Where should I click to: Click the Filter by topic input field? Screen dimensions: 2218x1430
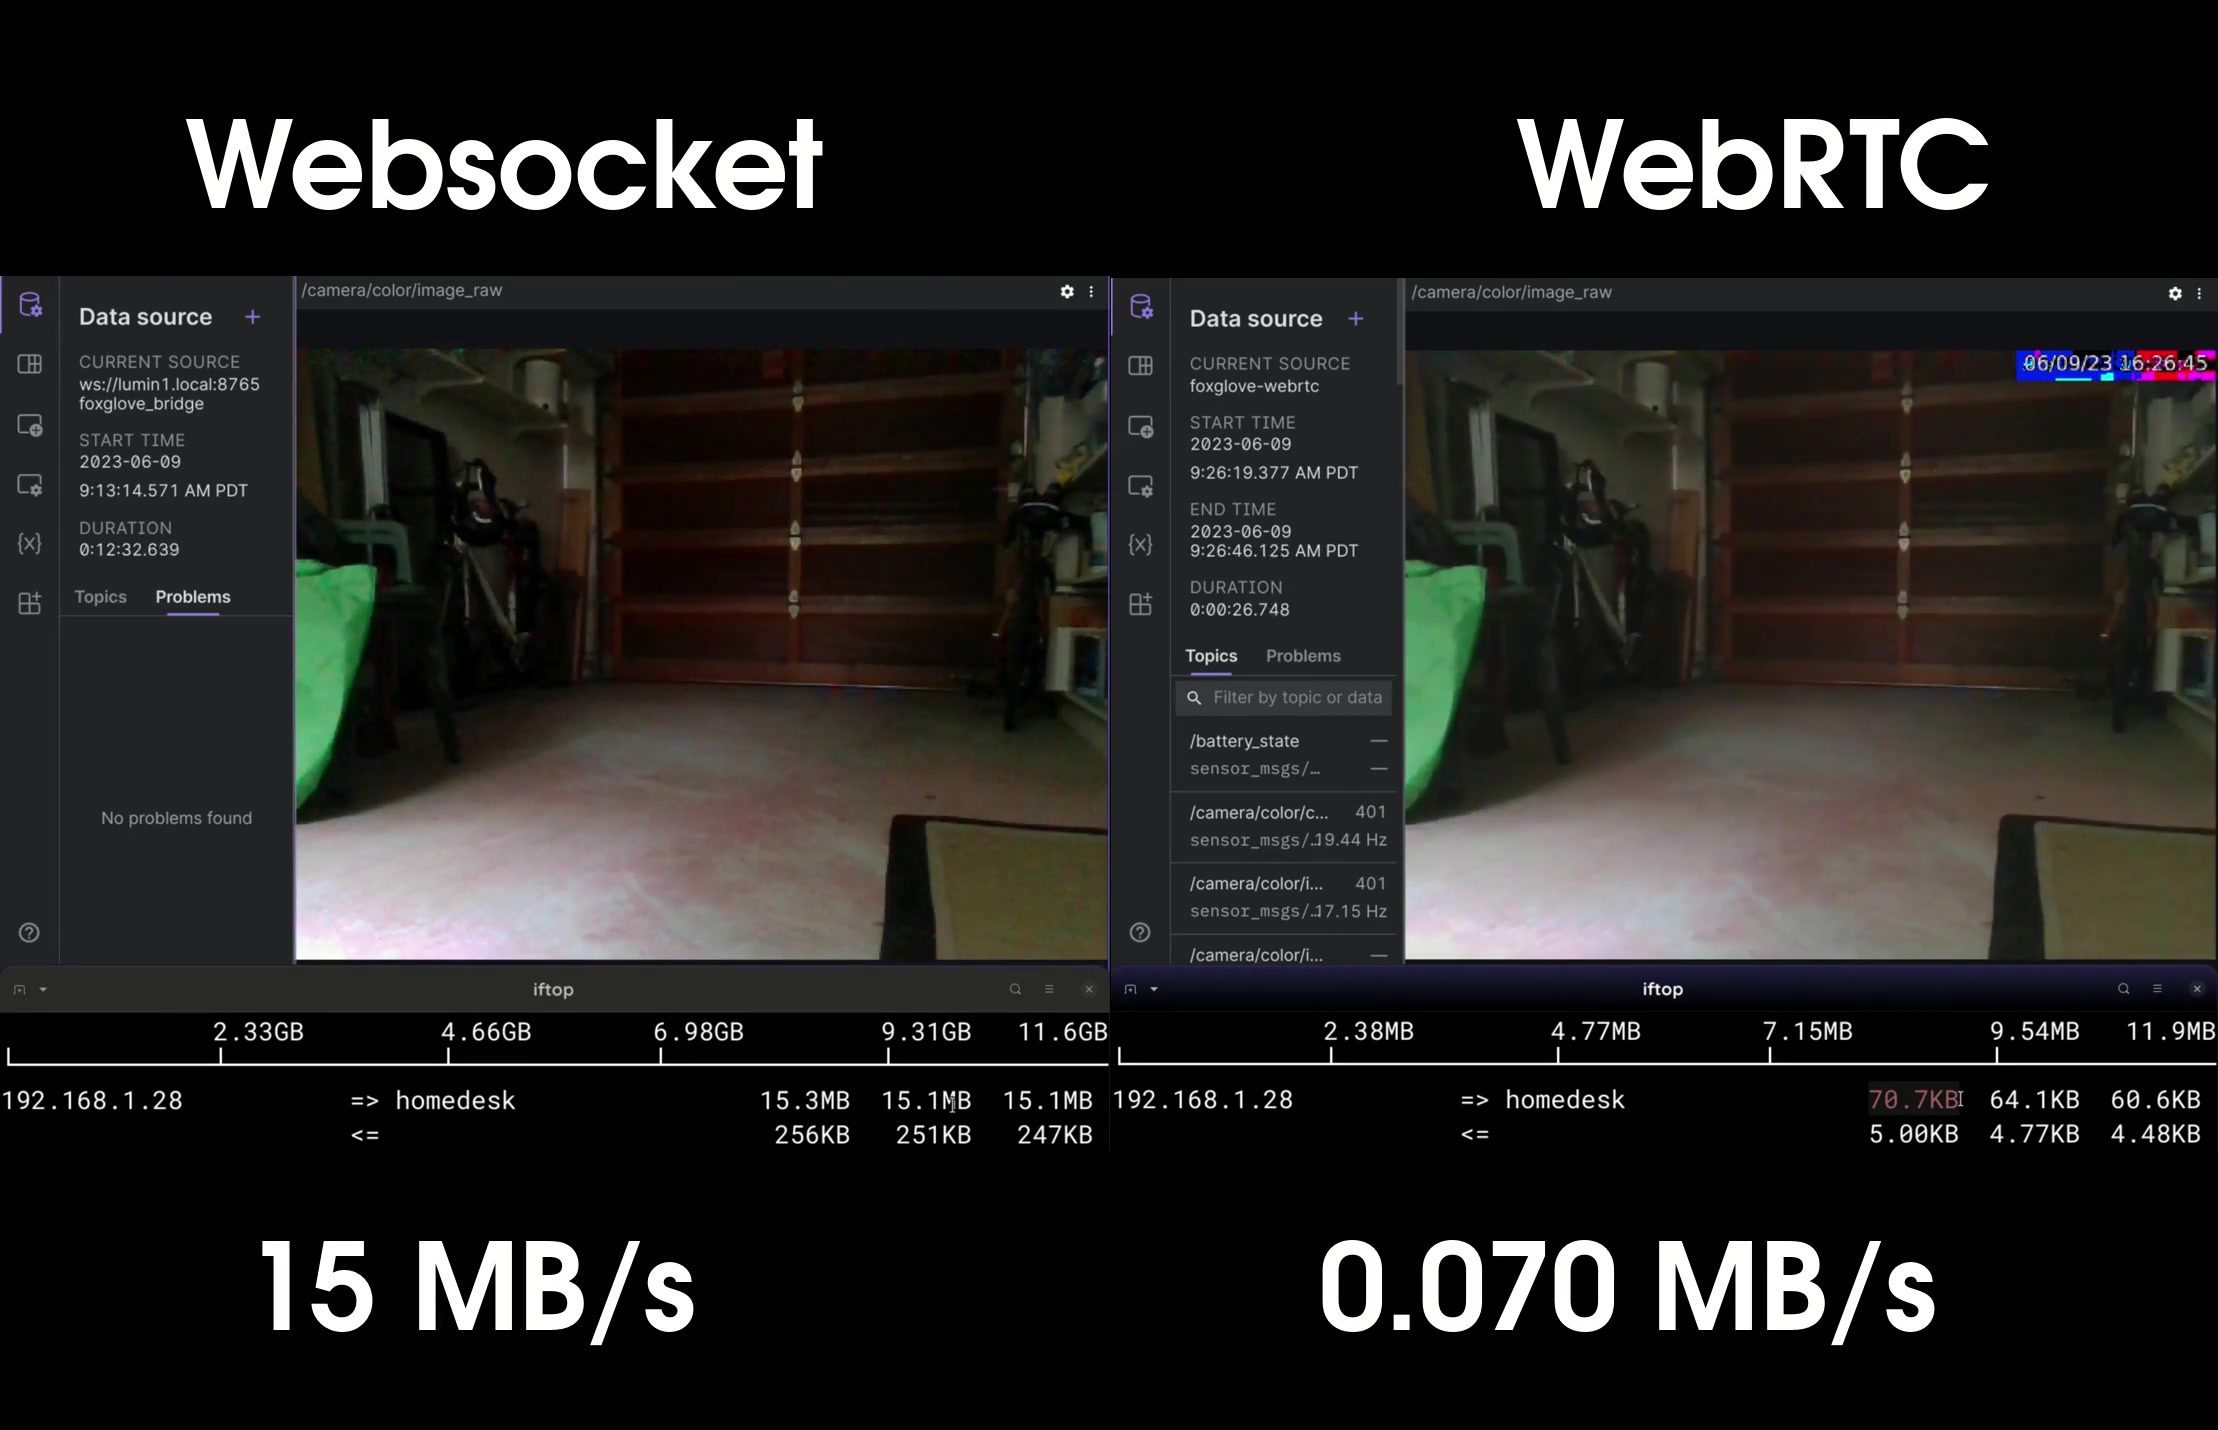click(1294, 698)
